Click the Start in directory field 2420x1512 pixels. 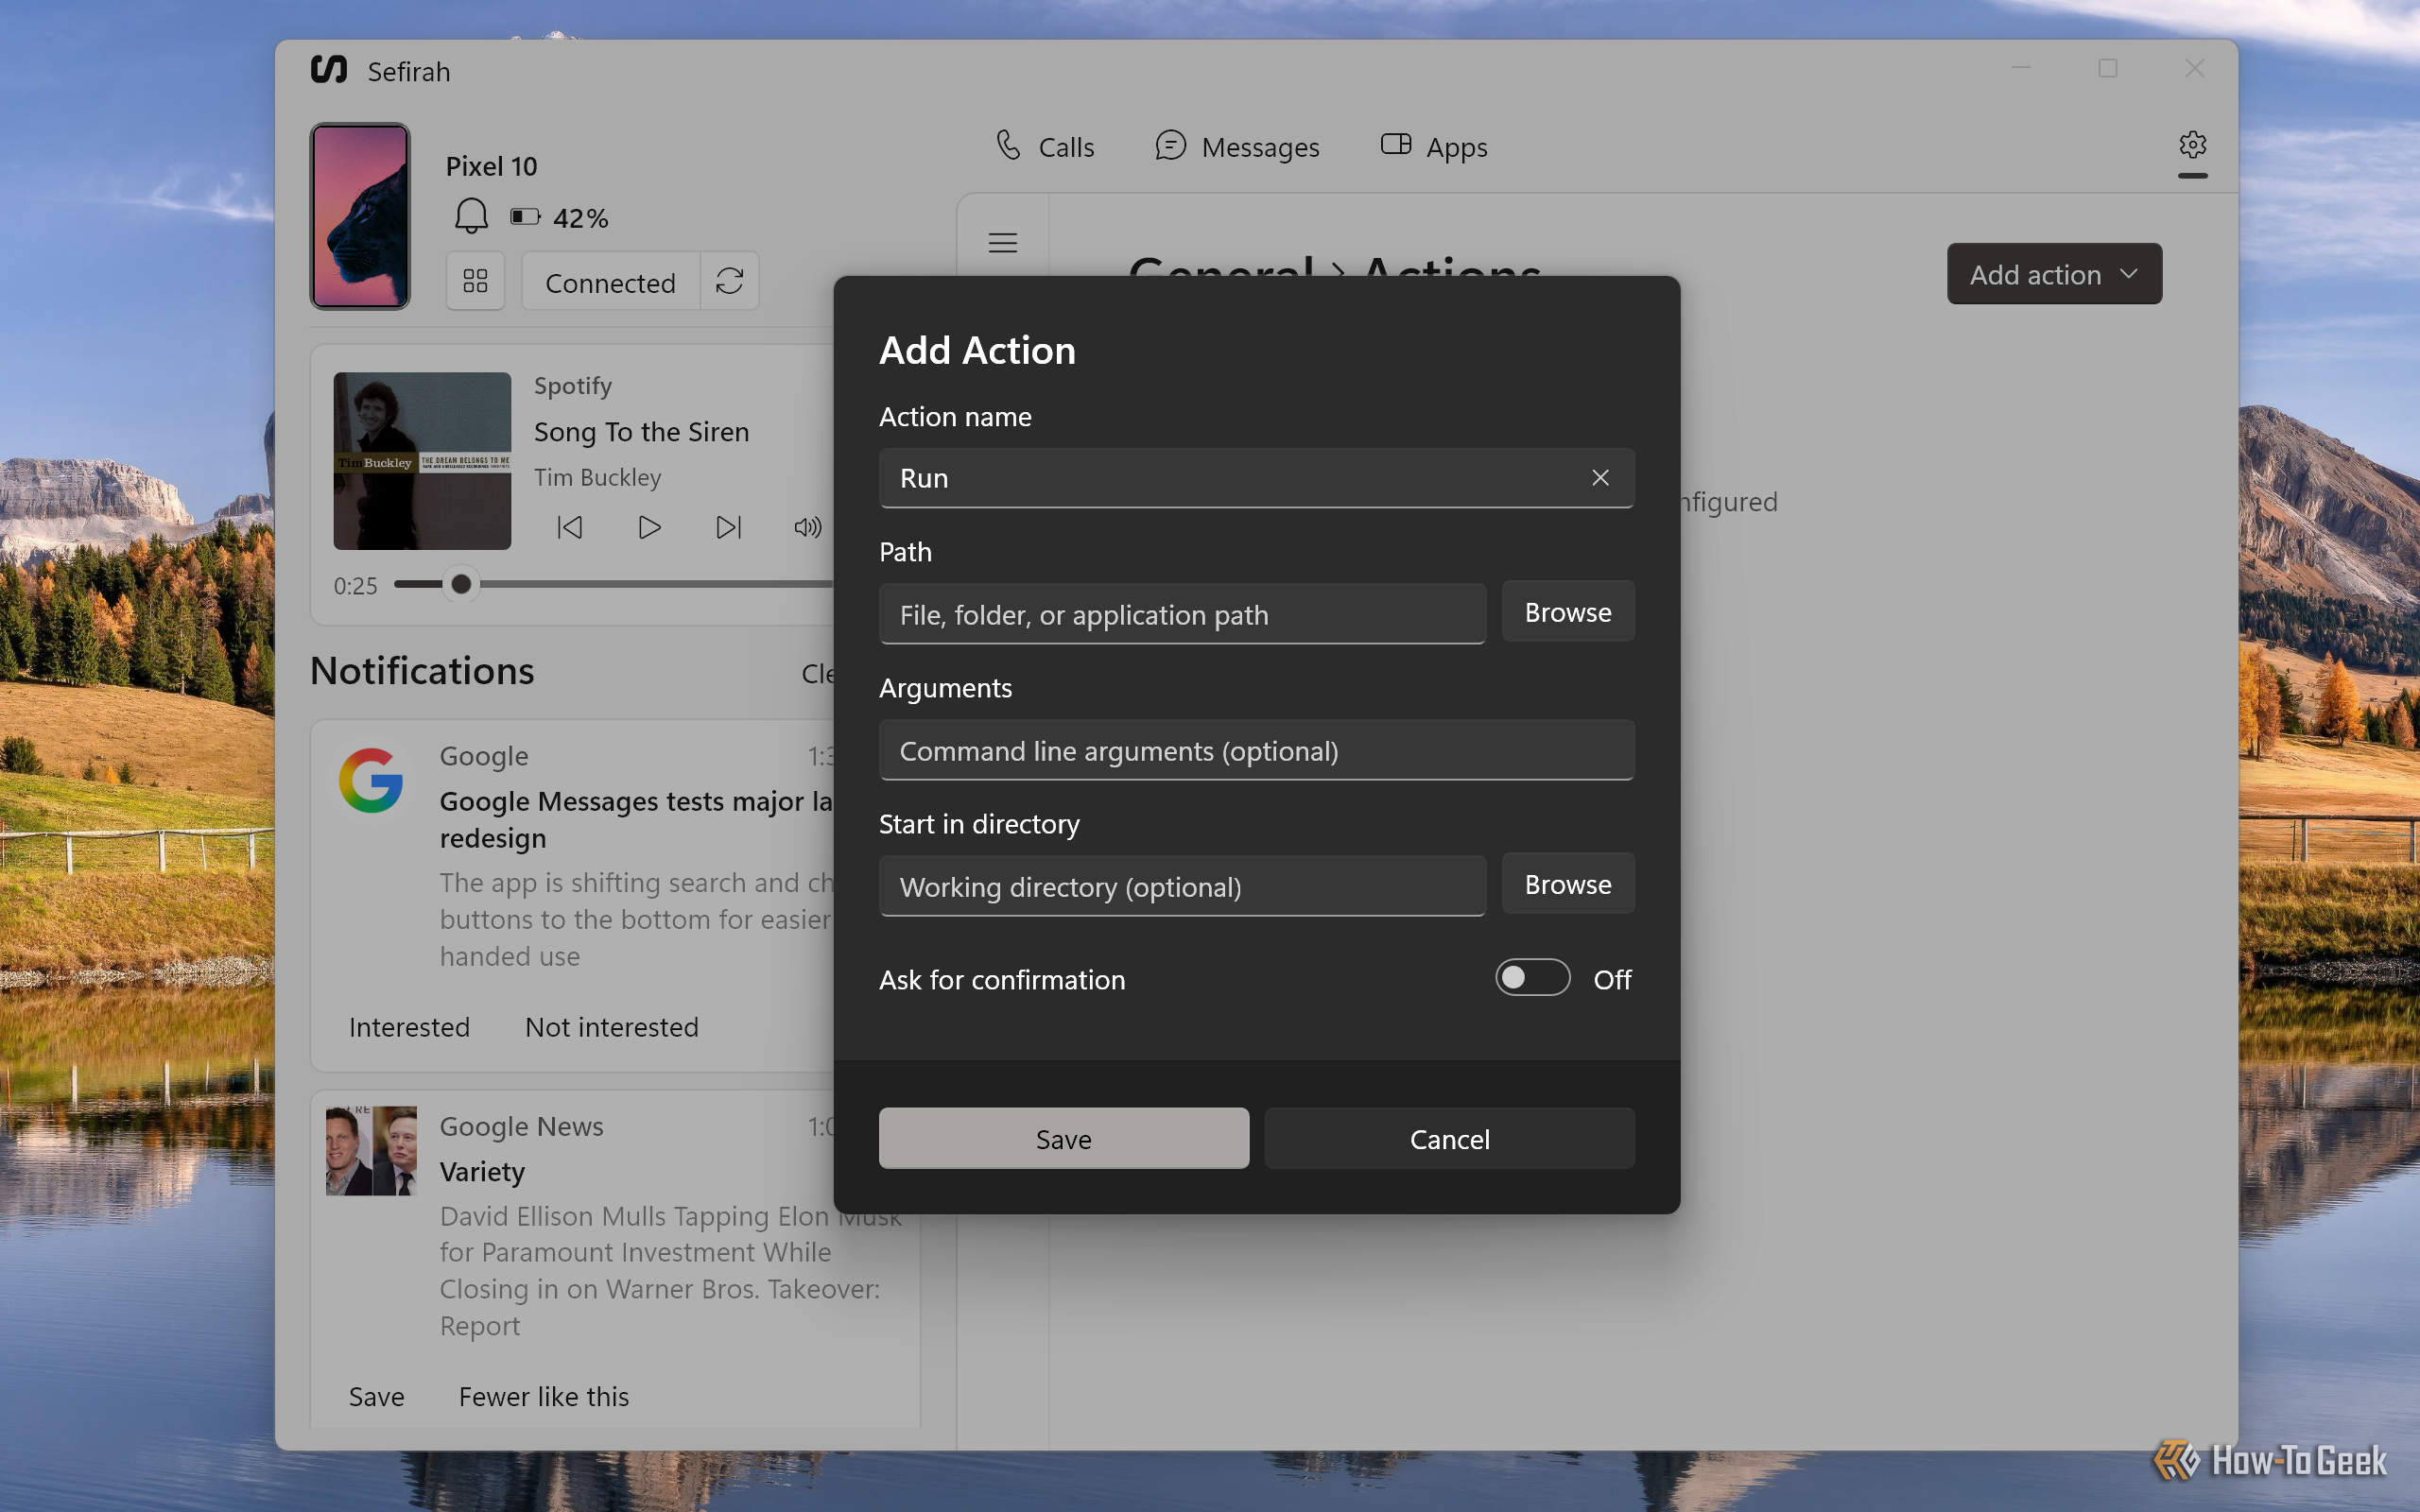tap(1182, 886)
